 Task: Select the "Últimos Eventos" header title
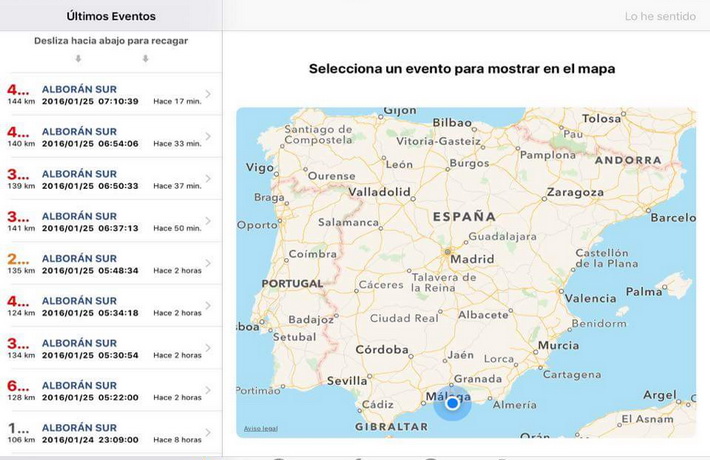click(x=111, y=16)
